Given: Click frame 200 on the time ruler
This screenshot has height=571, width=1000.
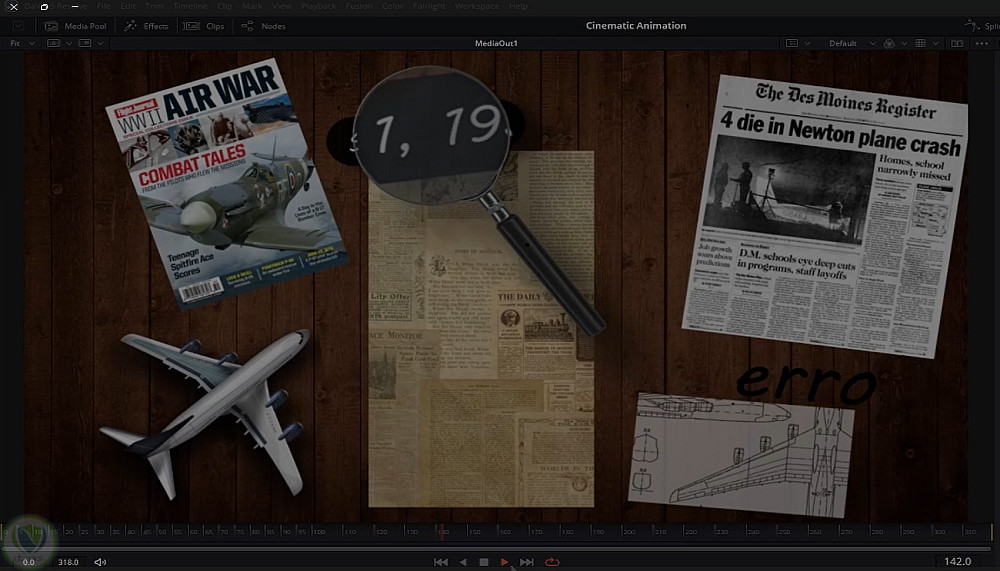Looking at the screenshot, I should click(x=628, y=531).
